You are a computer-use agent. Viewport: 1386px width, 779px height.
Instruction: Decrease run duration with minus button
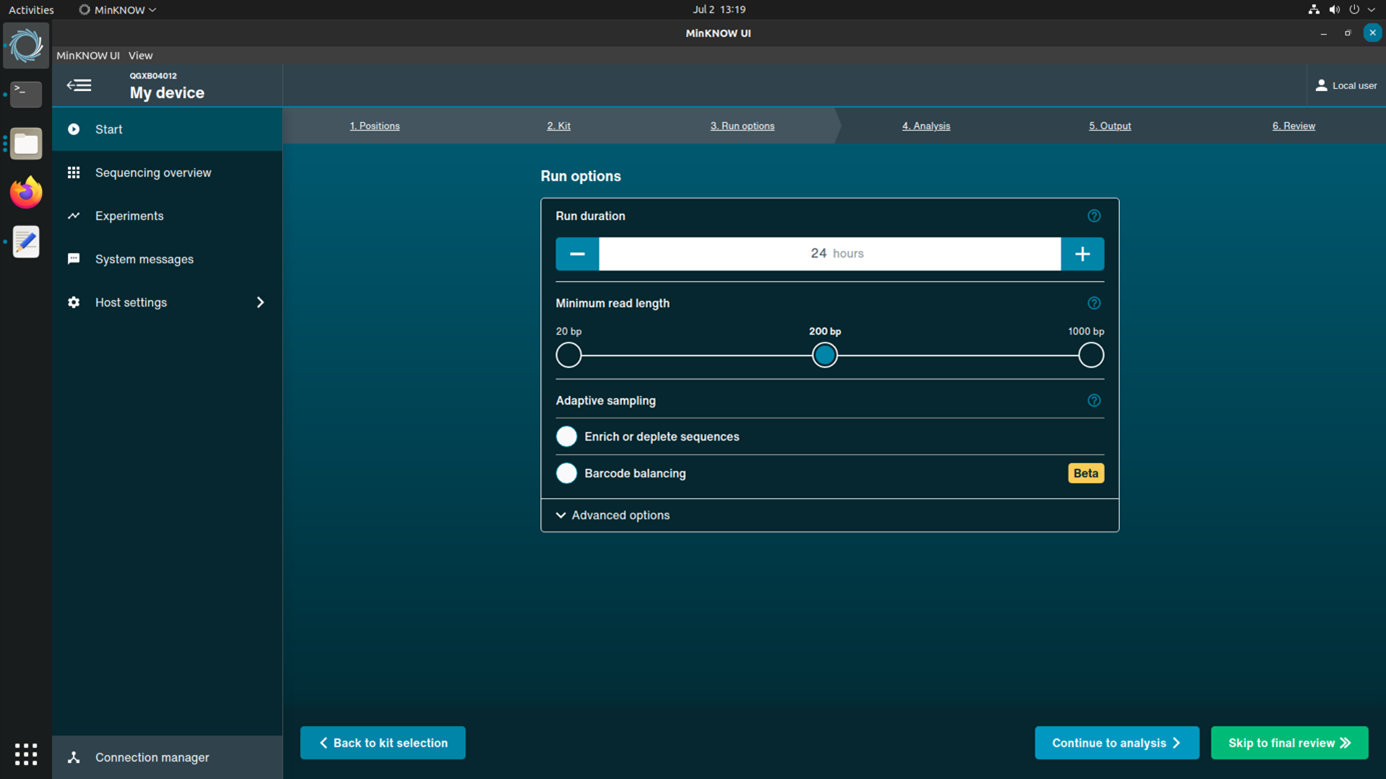(x=577, y=254)
